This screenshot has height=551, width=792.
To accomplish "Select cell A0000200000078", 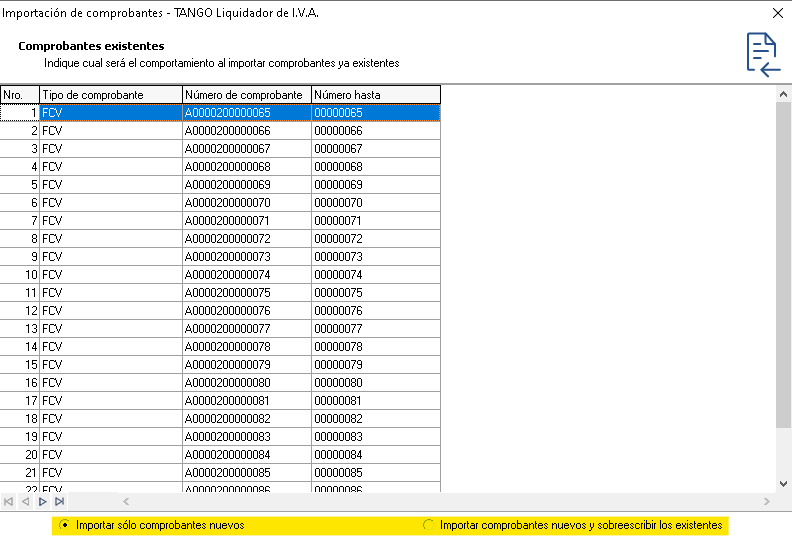I will 247,347.
